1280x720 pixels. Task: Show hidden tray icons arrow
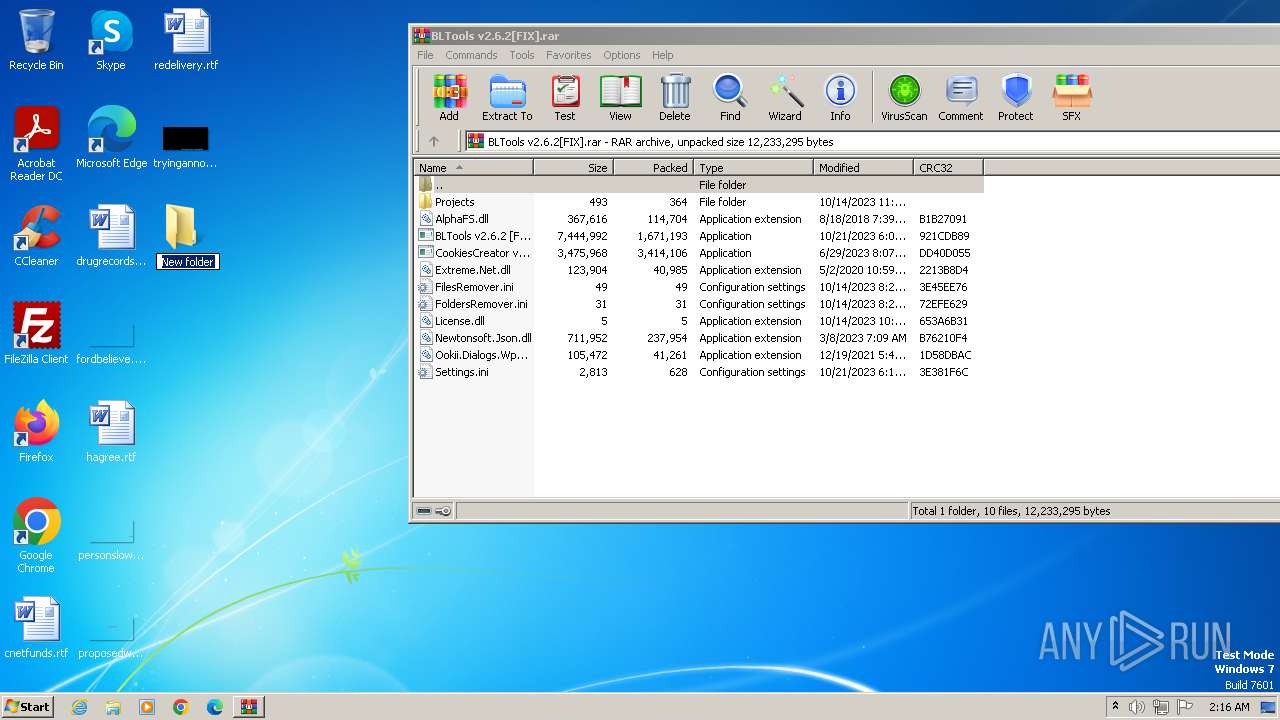(1115, 707)
